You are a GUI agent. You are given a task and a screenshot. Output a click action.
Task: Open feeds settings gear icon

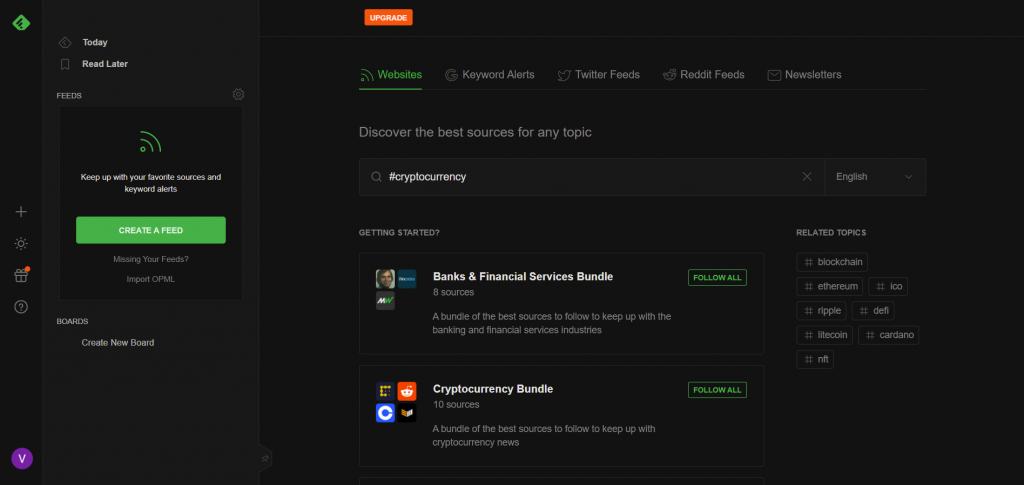point(238,95)
